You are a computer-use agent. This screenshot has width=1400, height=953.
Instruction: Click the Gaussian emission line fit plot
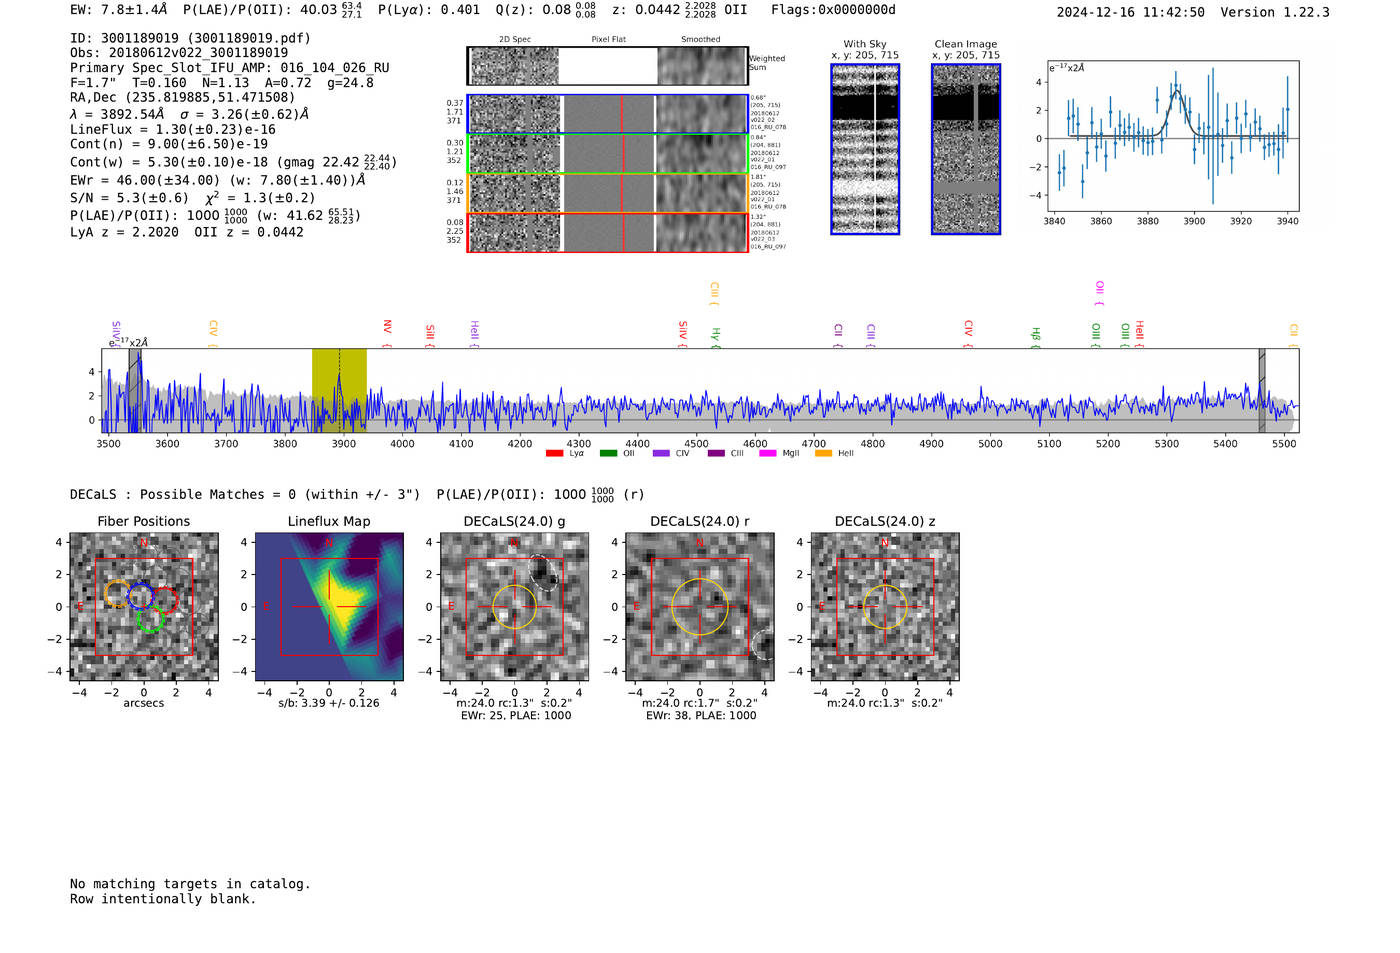click(1172, 136)
